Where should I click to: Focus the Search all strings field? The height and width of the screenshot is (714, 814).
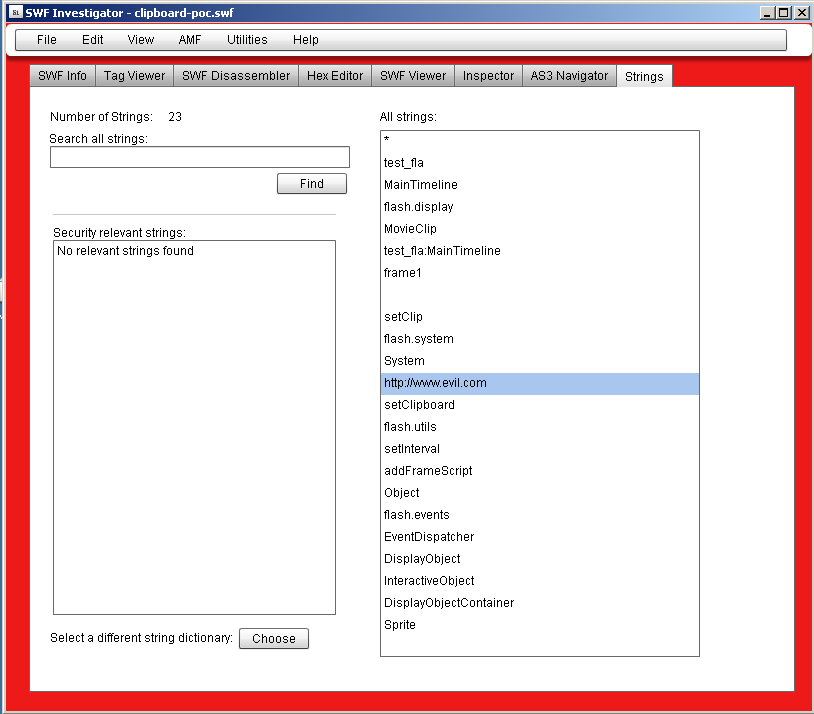tap(200, 158)
